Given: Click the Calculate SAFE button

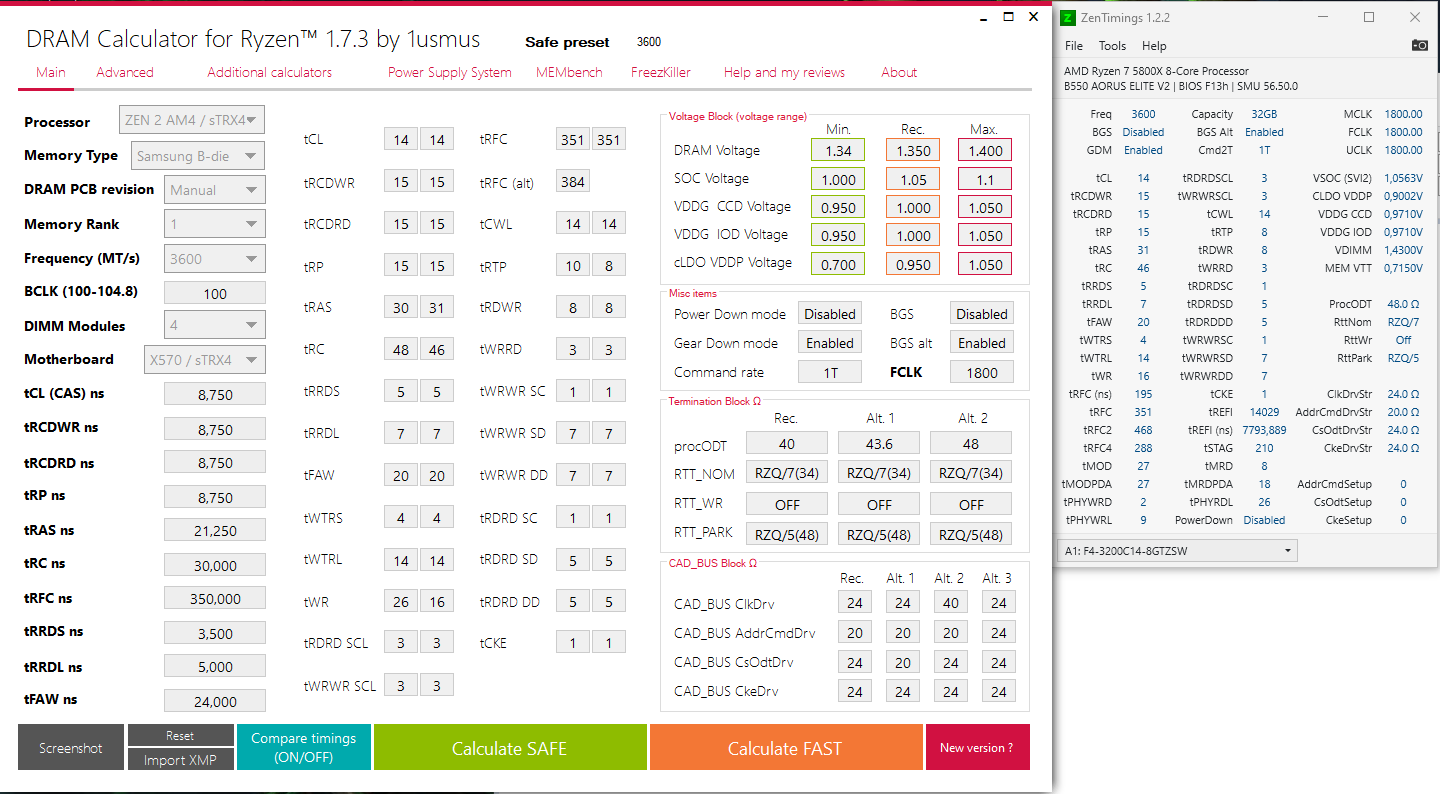Looking at the screenshot, I should (510, 748).
